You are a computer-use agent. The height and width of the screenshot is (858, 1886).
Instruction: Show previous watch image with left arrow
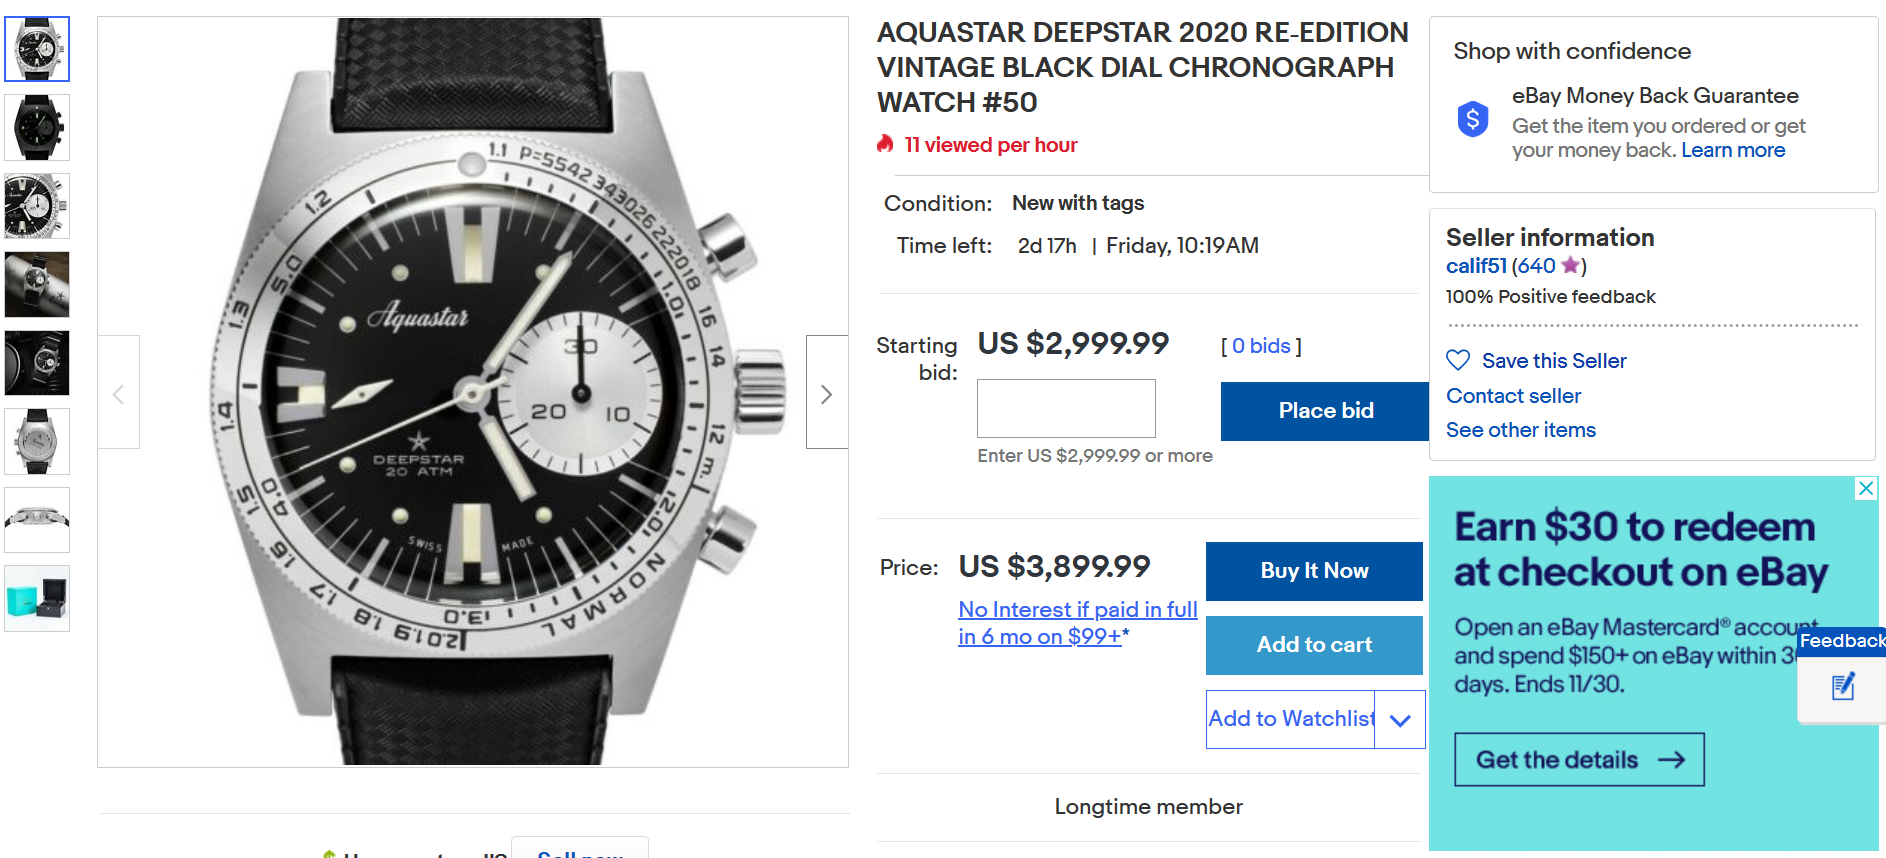coord(118,394)
